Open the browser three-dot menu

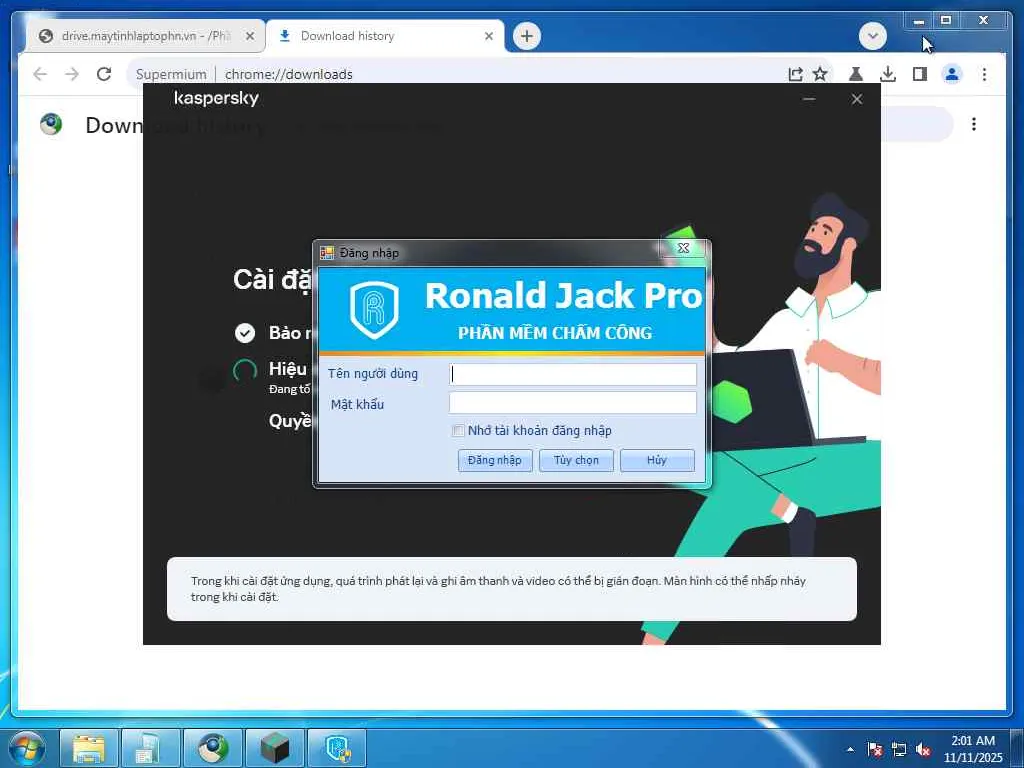[984, 74]
